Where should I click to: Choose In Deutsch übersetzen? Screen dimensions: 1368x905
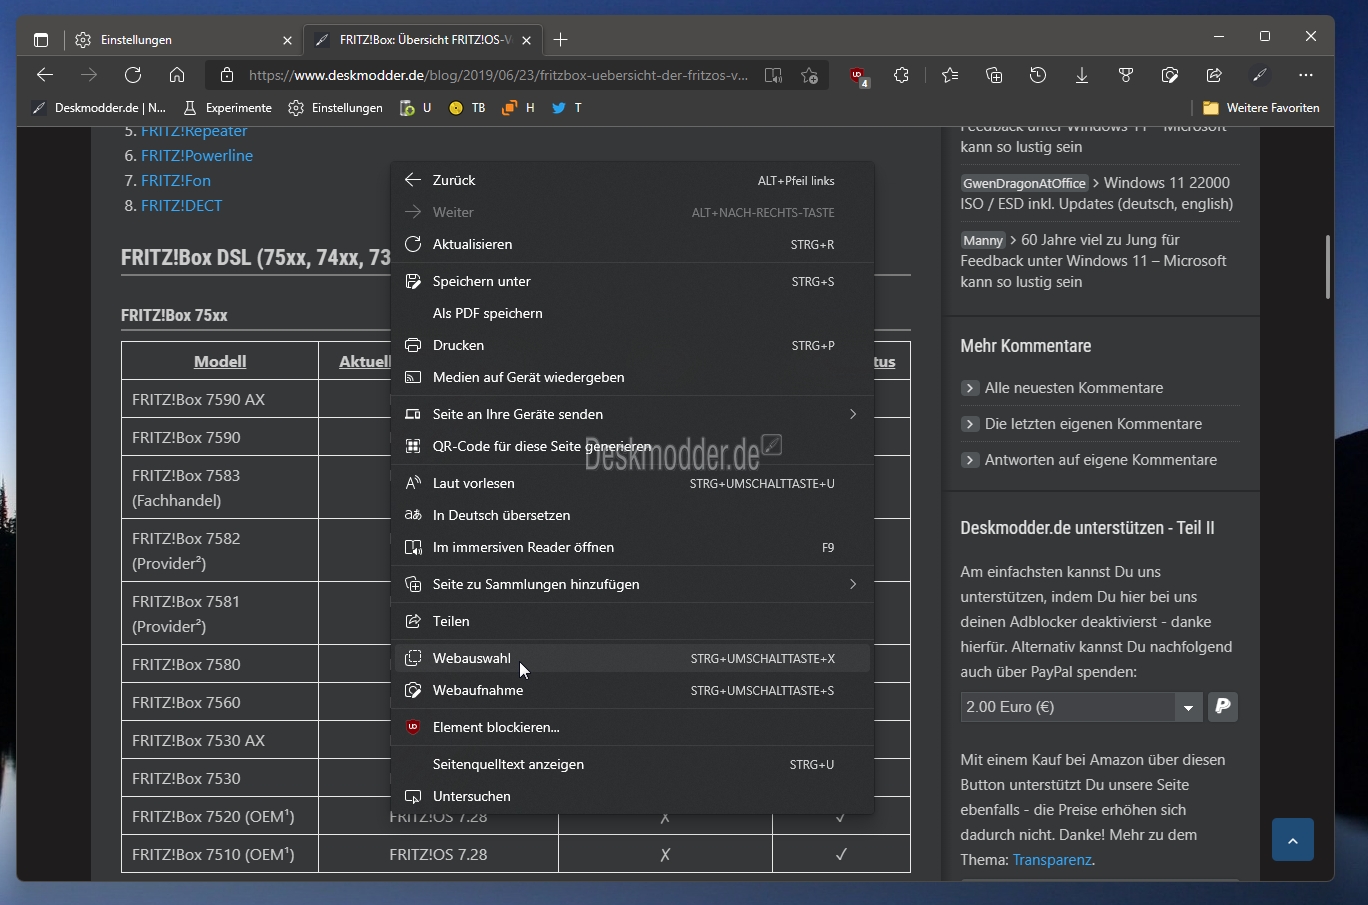pos(632,515)
